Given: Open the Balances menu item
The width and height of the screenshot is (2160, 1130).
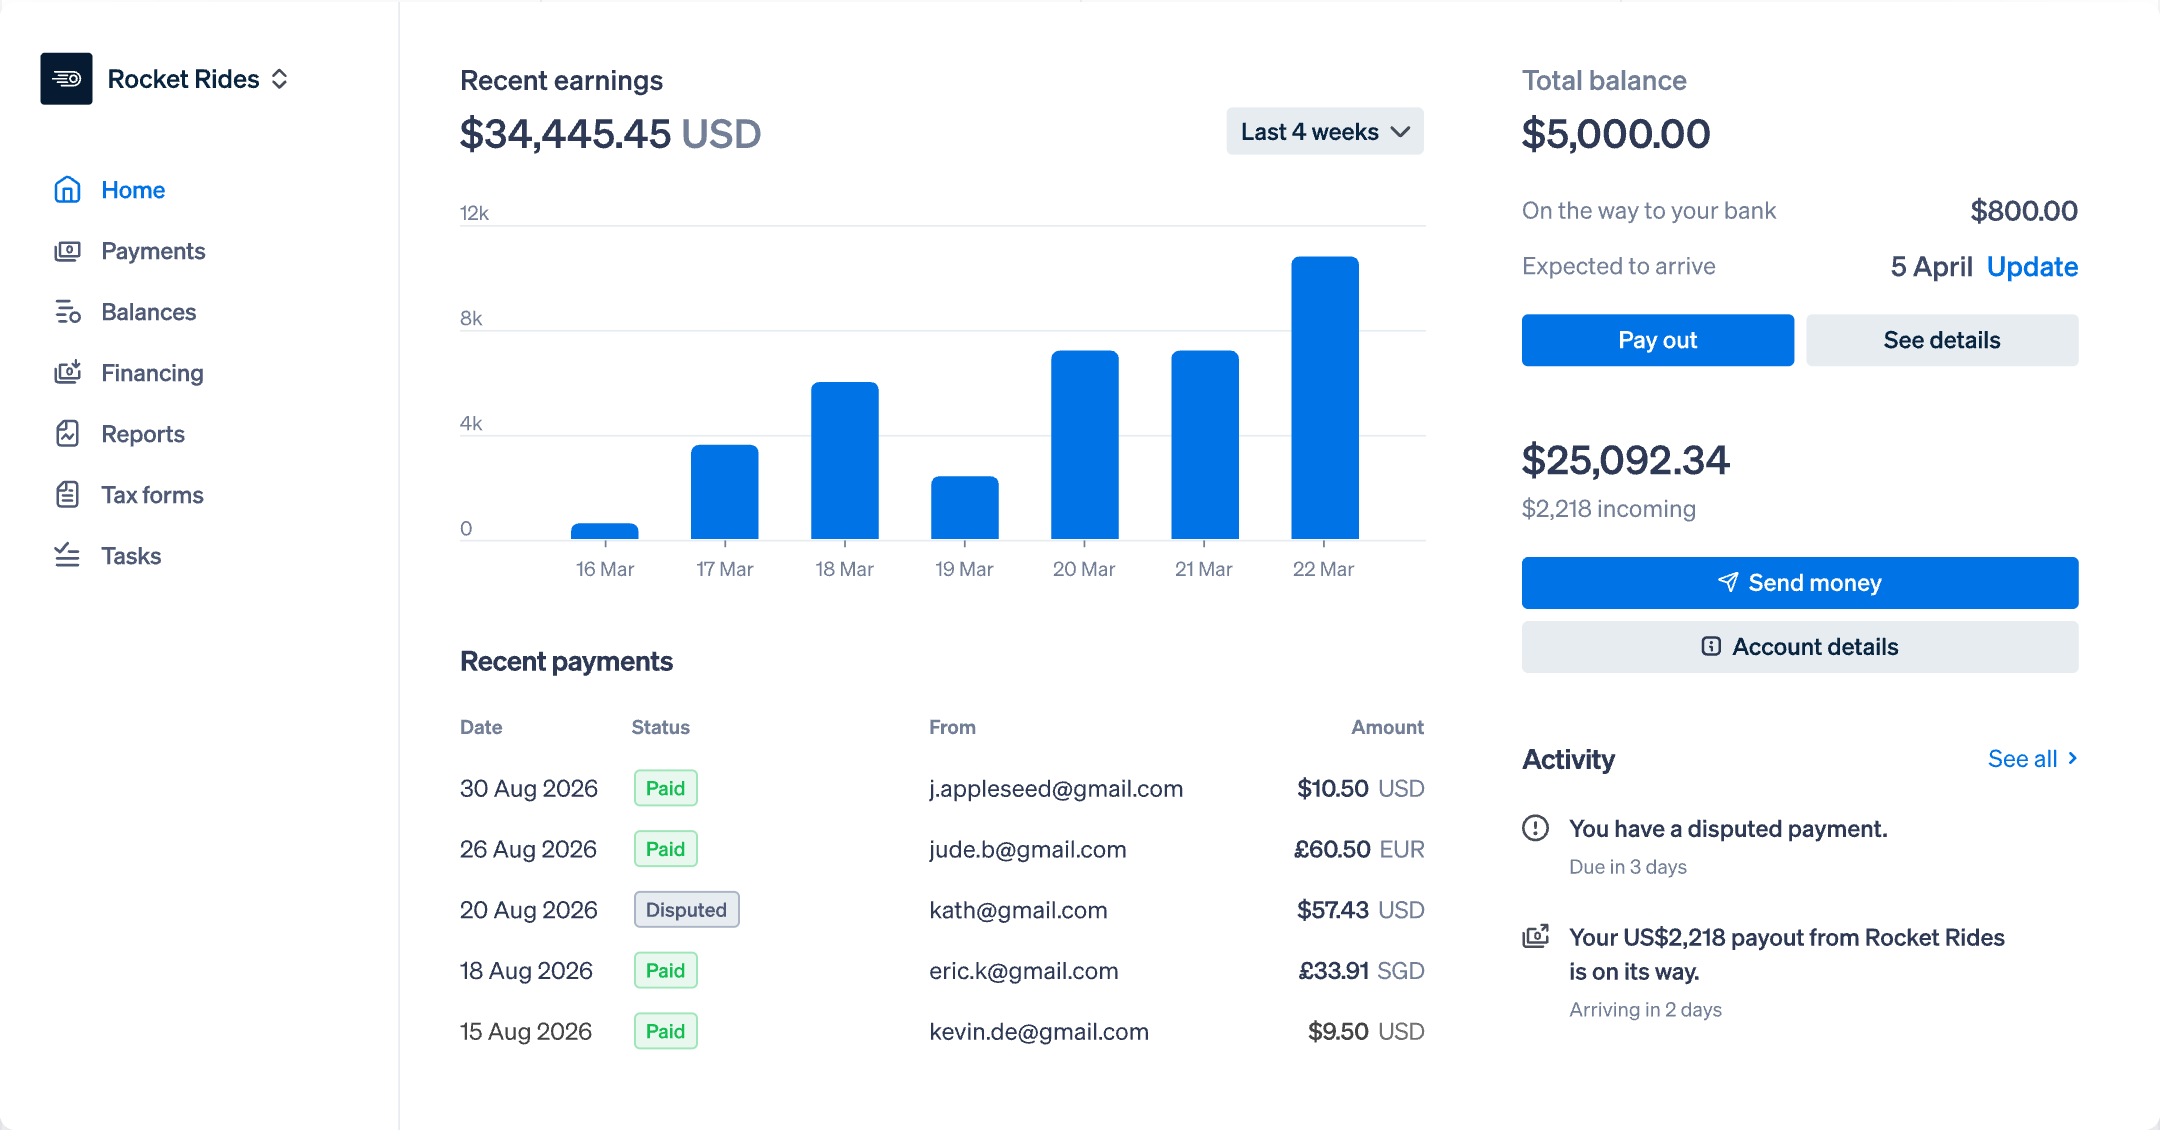Looking at the screenshot, I should coord(148,312).
